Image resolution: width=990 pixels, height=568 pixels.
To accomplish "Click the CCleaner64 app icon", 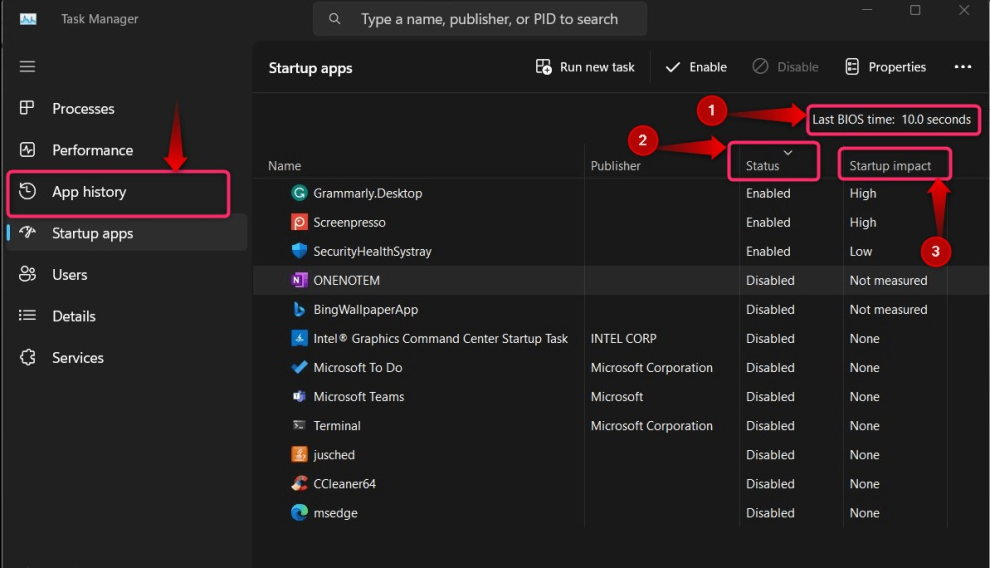I will click(299, 484).
